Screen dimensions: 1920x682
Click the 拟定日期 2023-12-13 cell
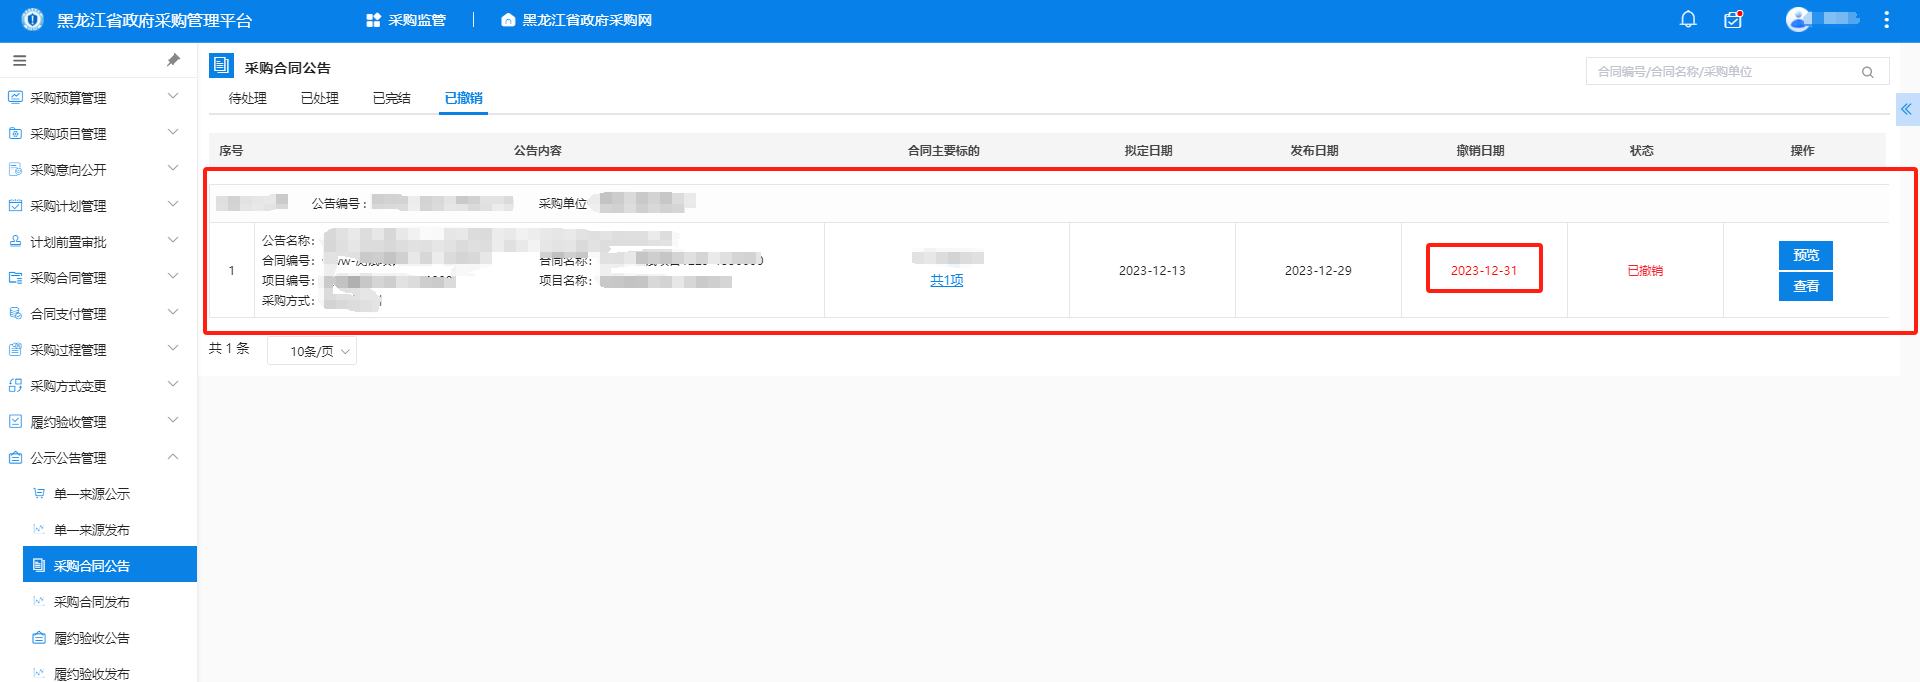[x=1152, y=271]
